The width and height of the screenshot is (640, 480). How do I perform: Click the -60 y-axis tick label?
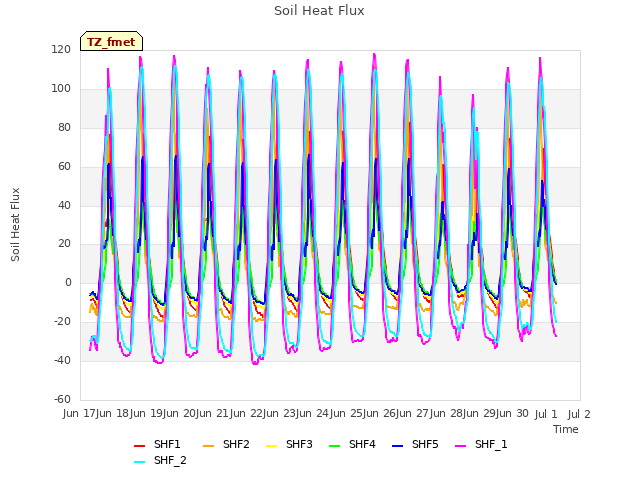click(x=62, y=399)
